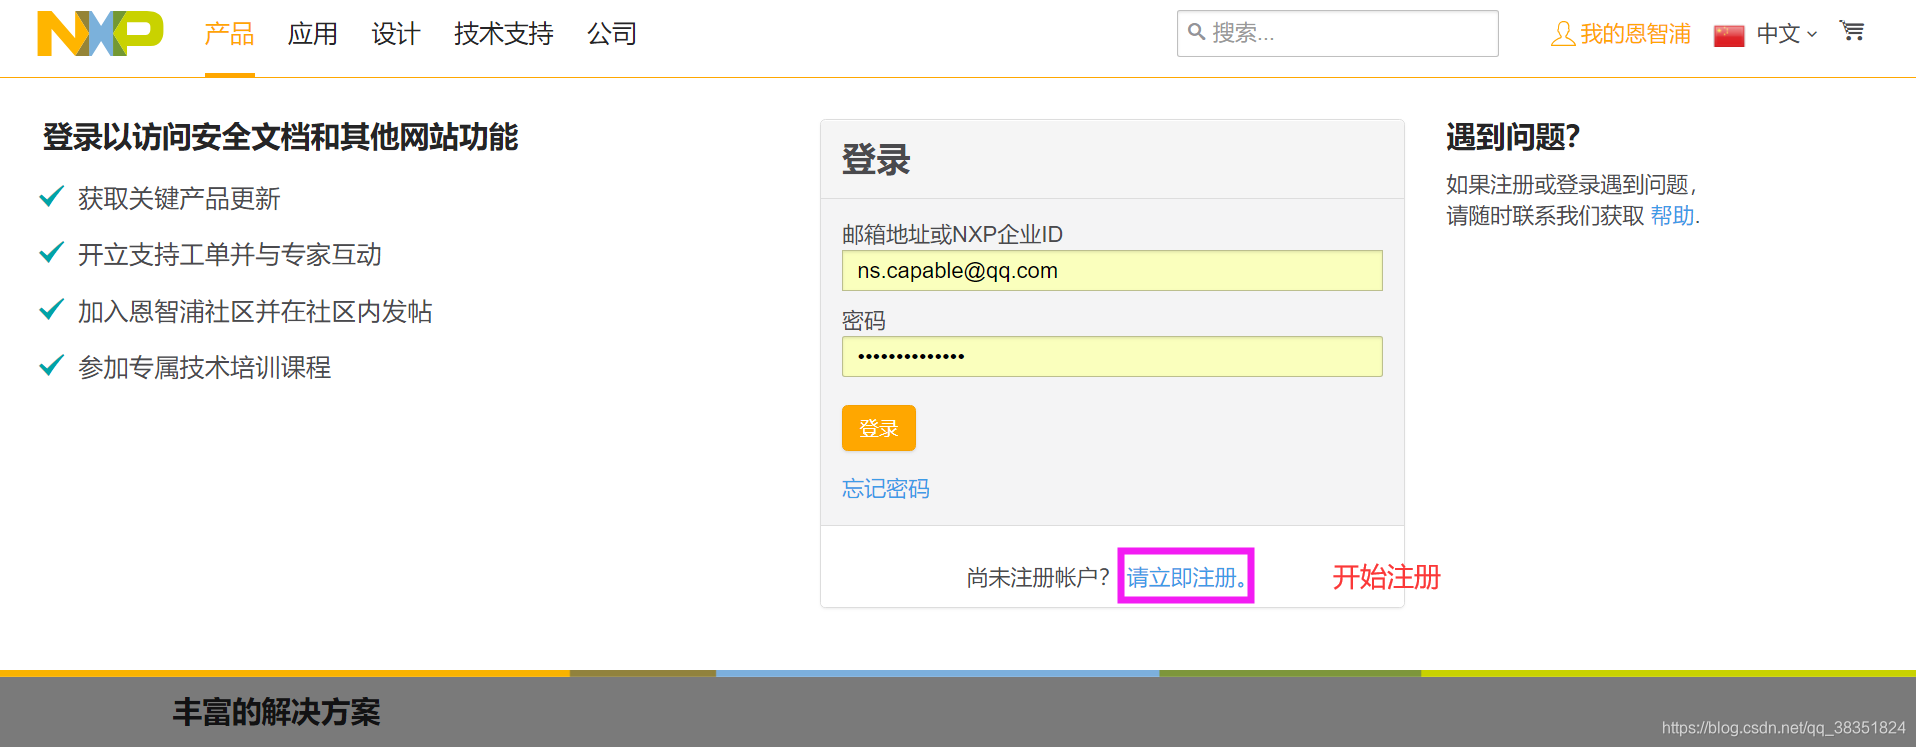This screenshot has width=1916, height=747.
Task: Click the search magnifier icon
Action: [1196, 32]
